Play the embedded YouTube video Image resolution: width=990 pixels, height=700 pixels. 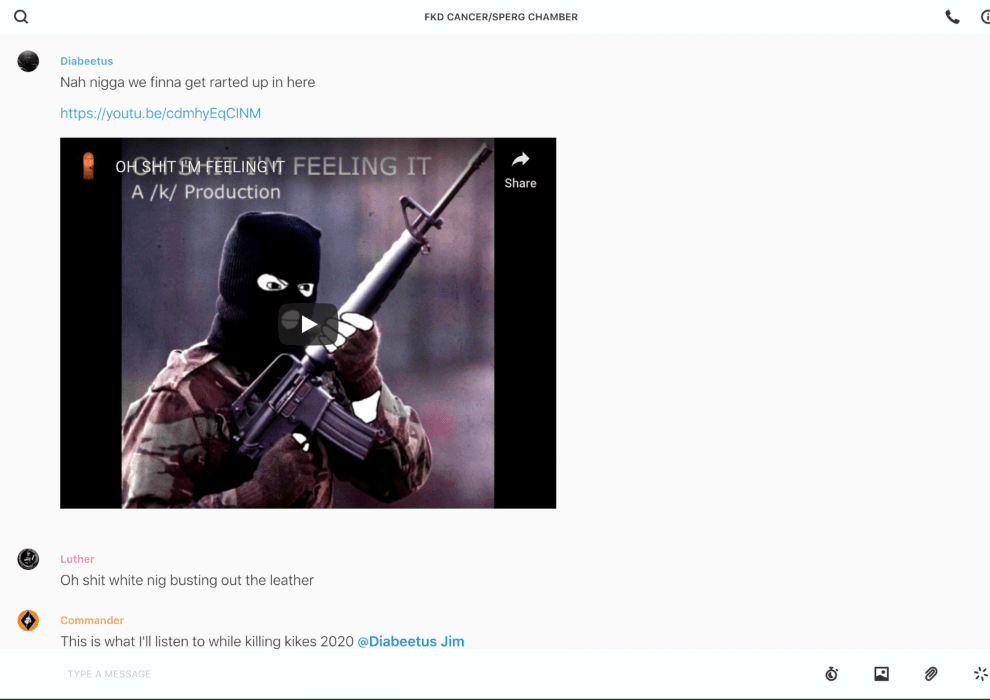[x=308, y=324]
